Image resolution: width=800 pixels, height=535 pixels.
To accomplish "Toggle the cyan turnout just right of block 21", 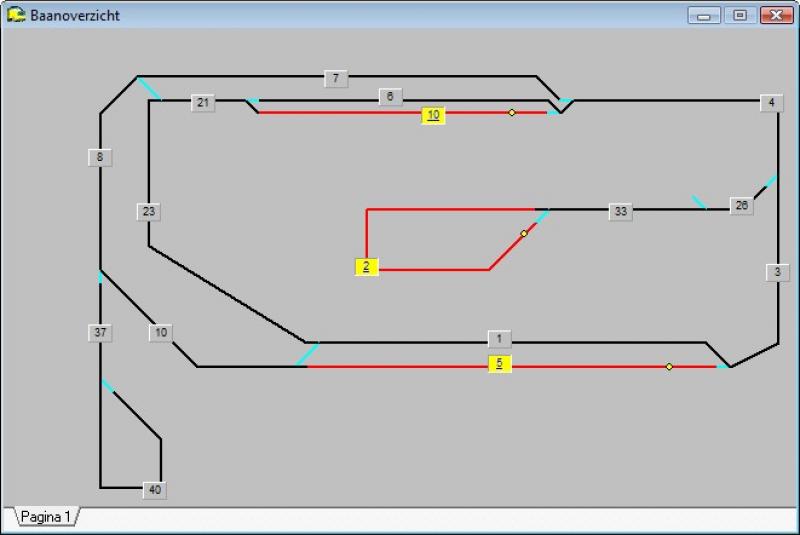I will point(253,101).
